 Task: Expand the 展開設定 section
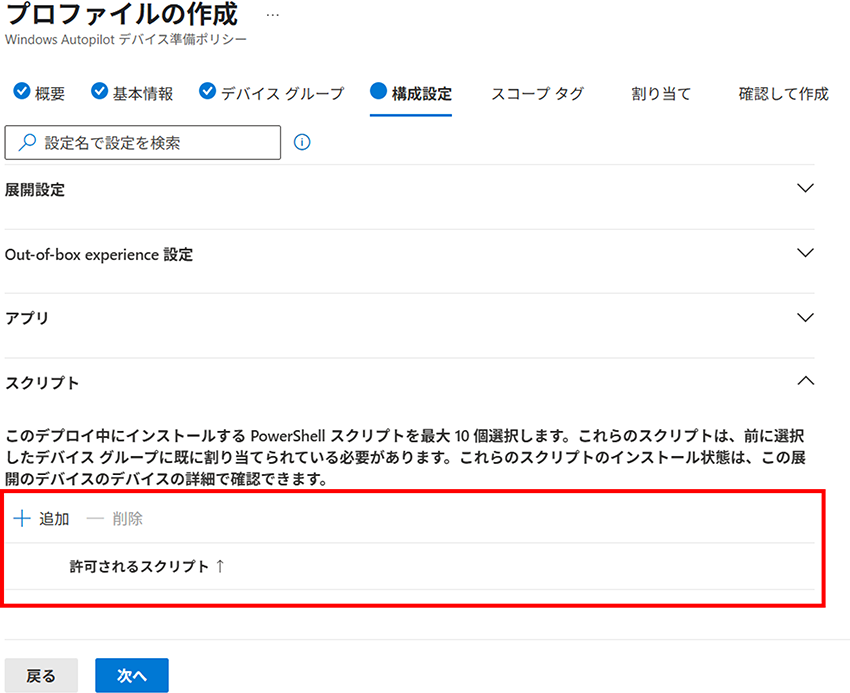coord(806,188)
